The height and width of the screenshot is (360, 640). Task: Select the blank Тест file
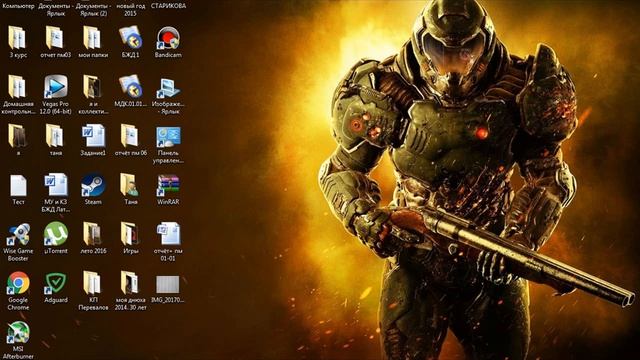(x=18, y=186)
